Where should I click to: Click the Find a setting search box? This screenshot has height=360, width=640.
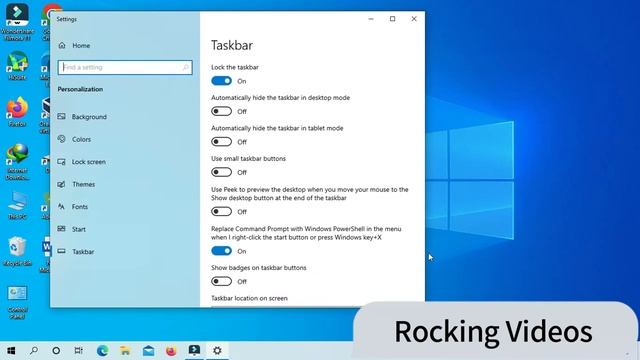click(125, 67)
